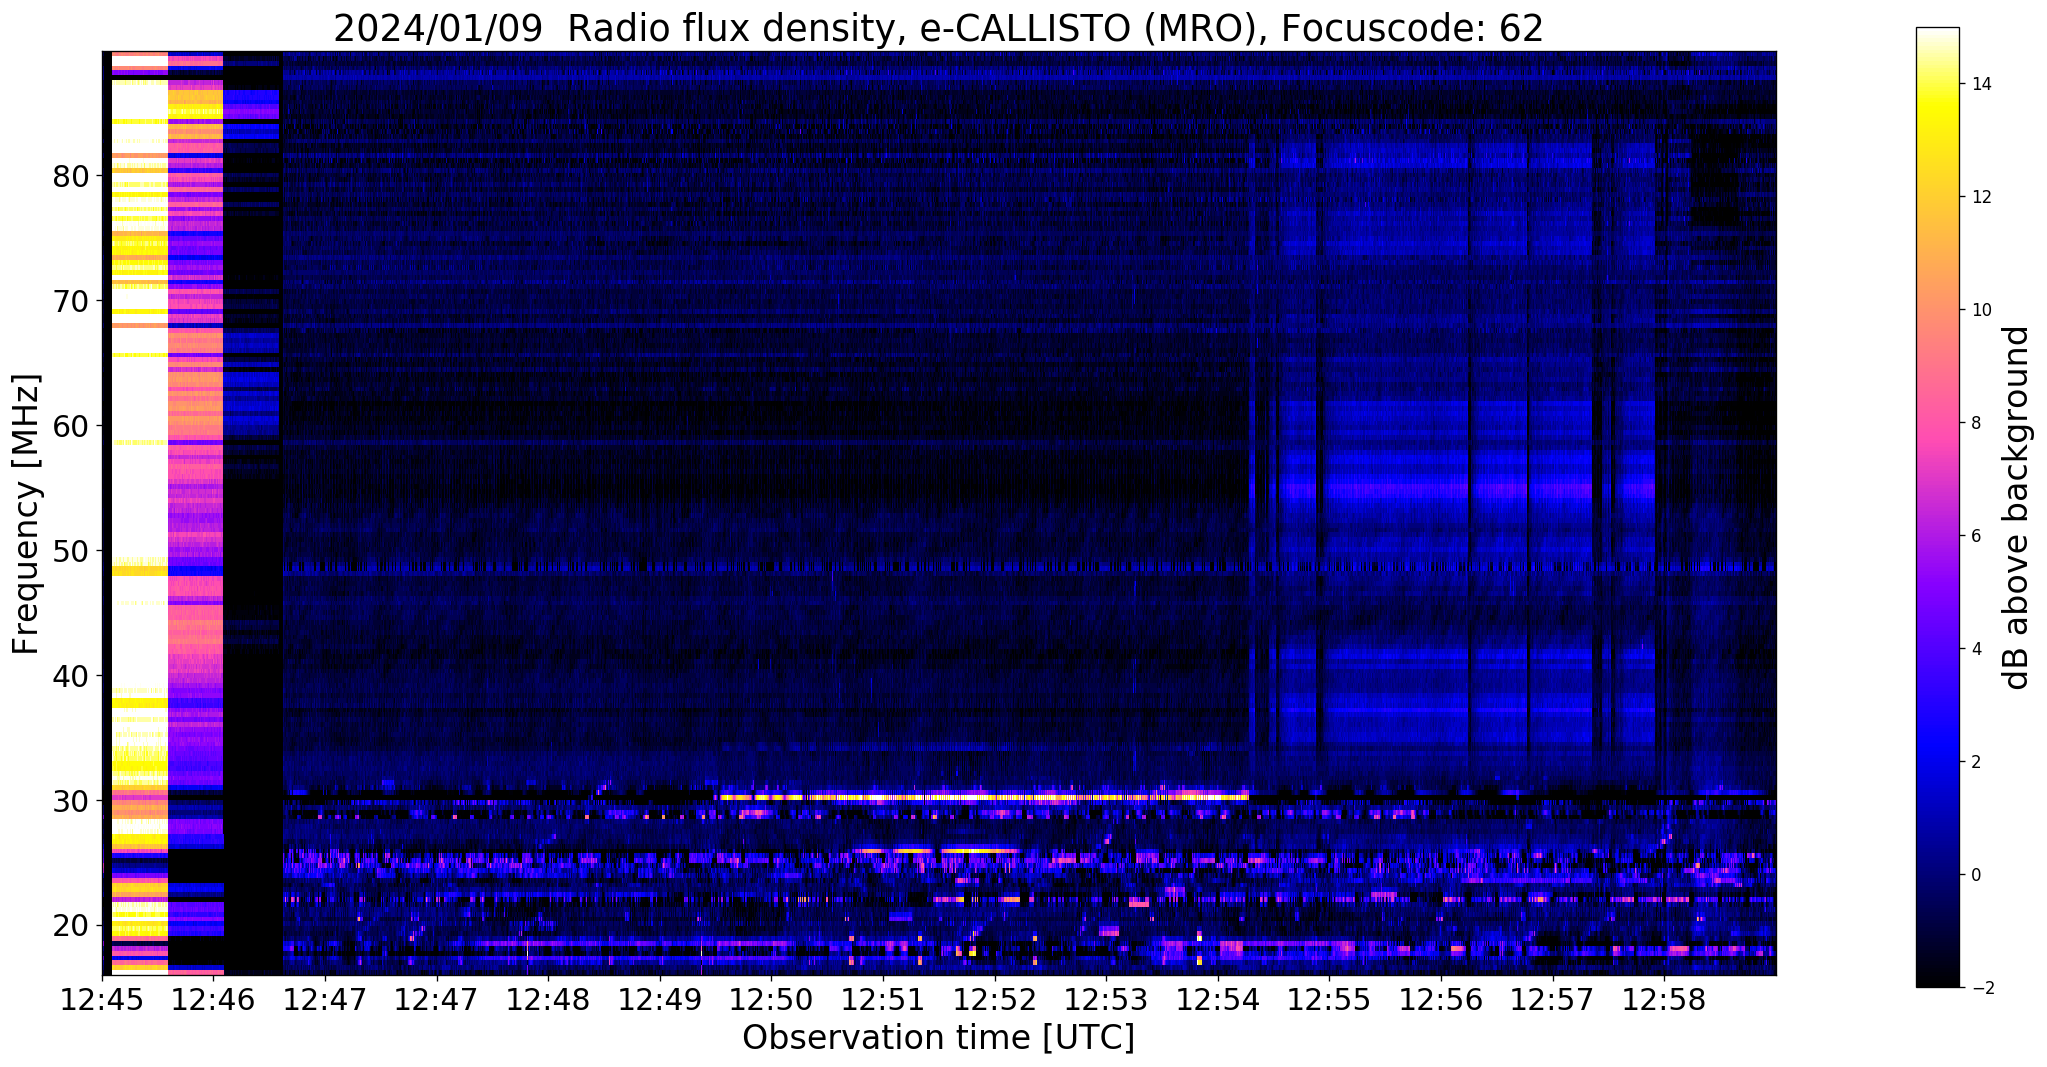Click the 12:57 time tick label
Image resolution: width=2047 pixels, height=1067 pixels.
pos(1552,999)
